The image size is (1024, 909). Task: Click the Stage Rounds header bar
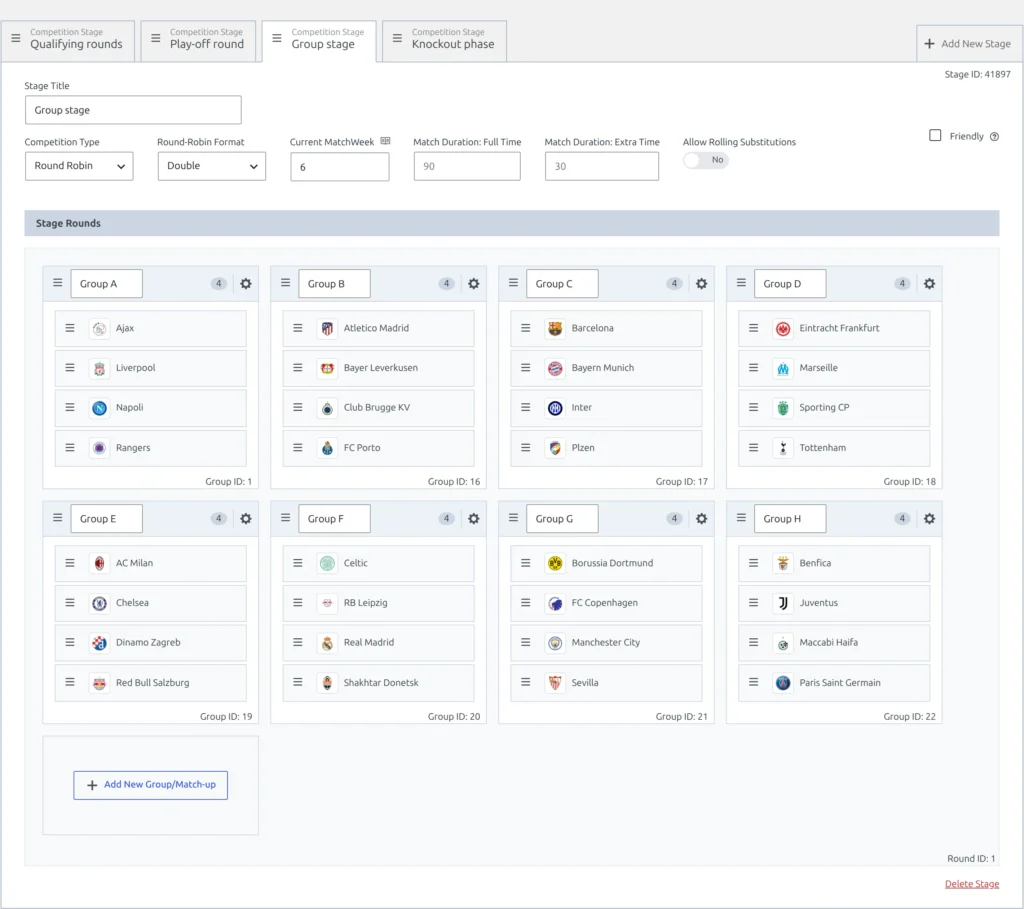[x=512, y=223]
